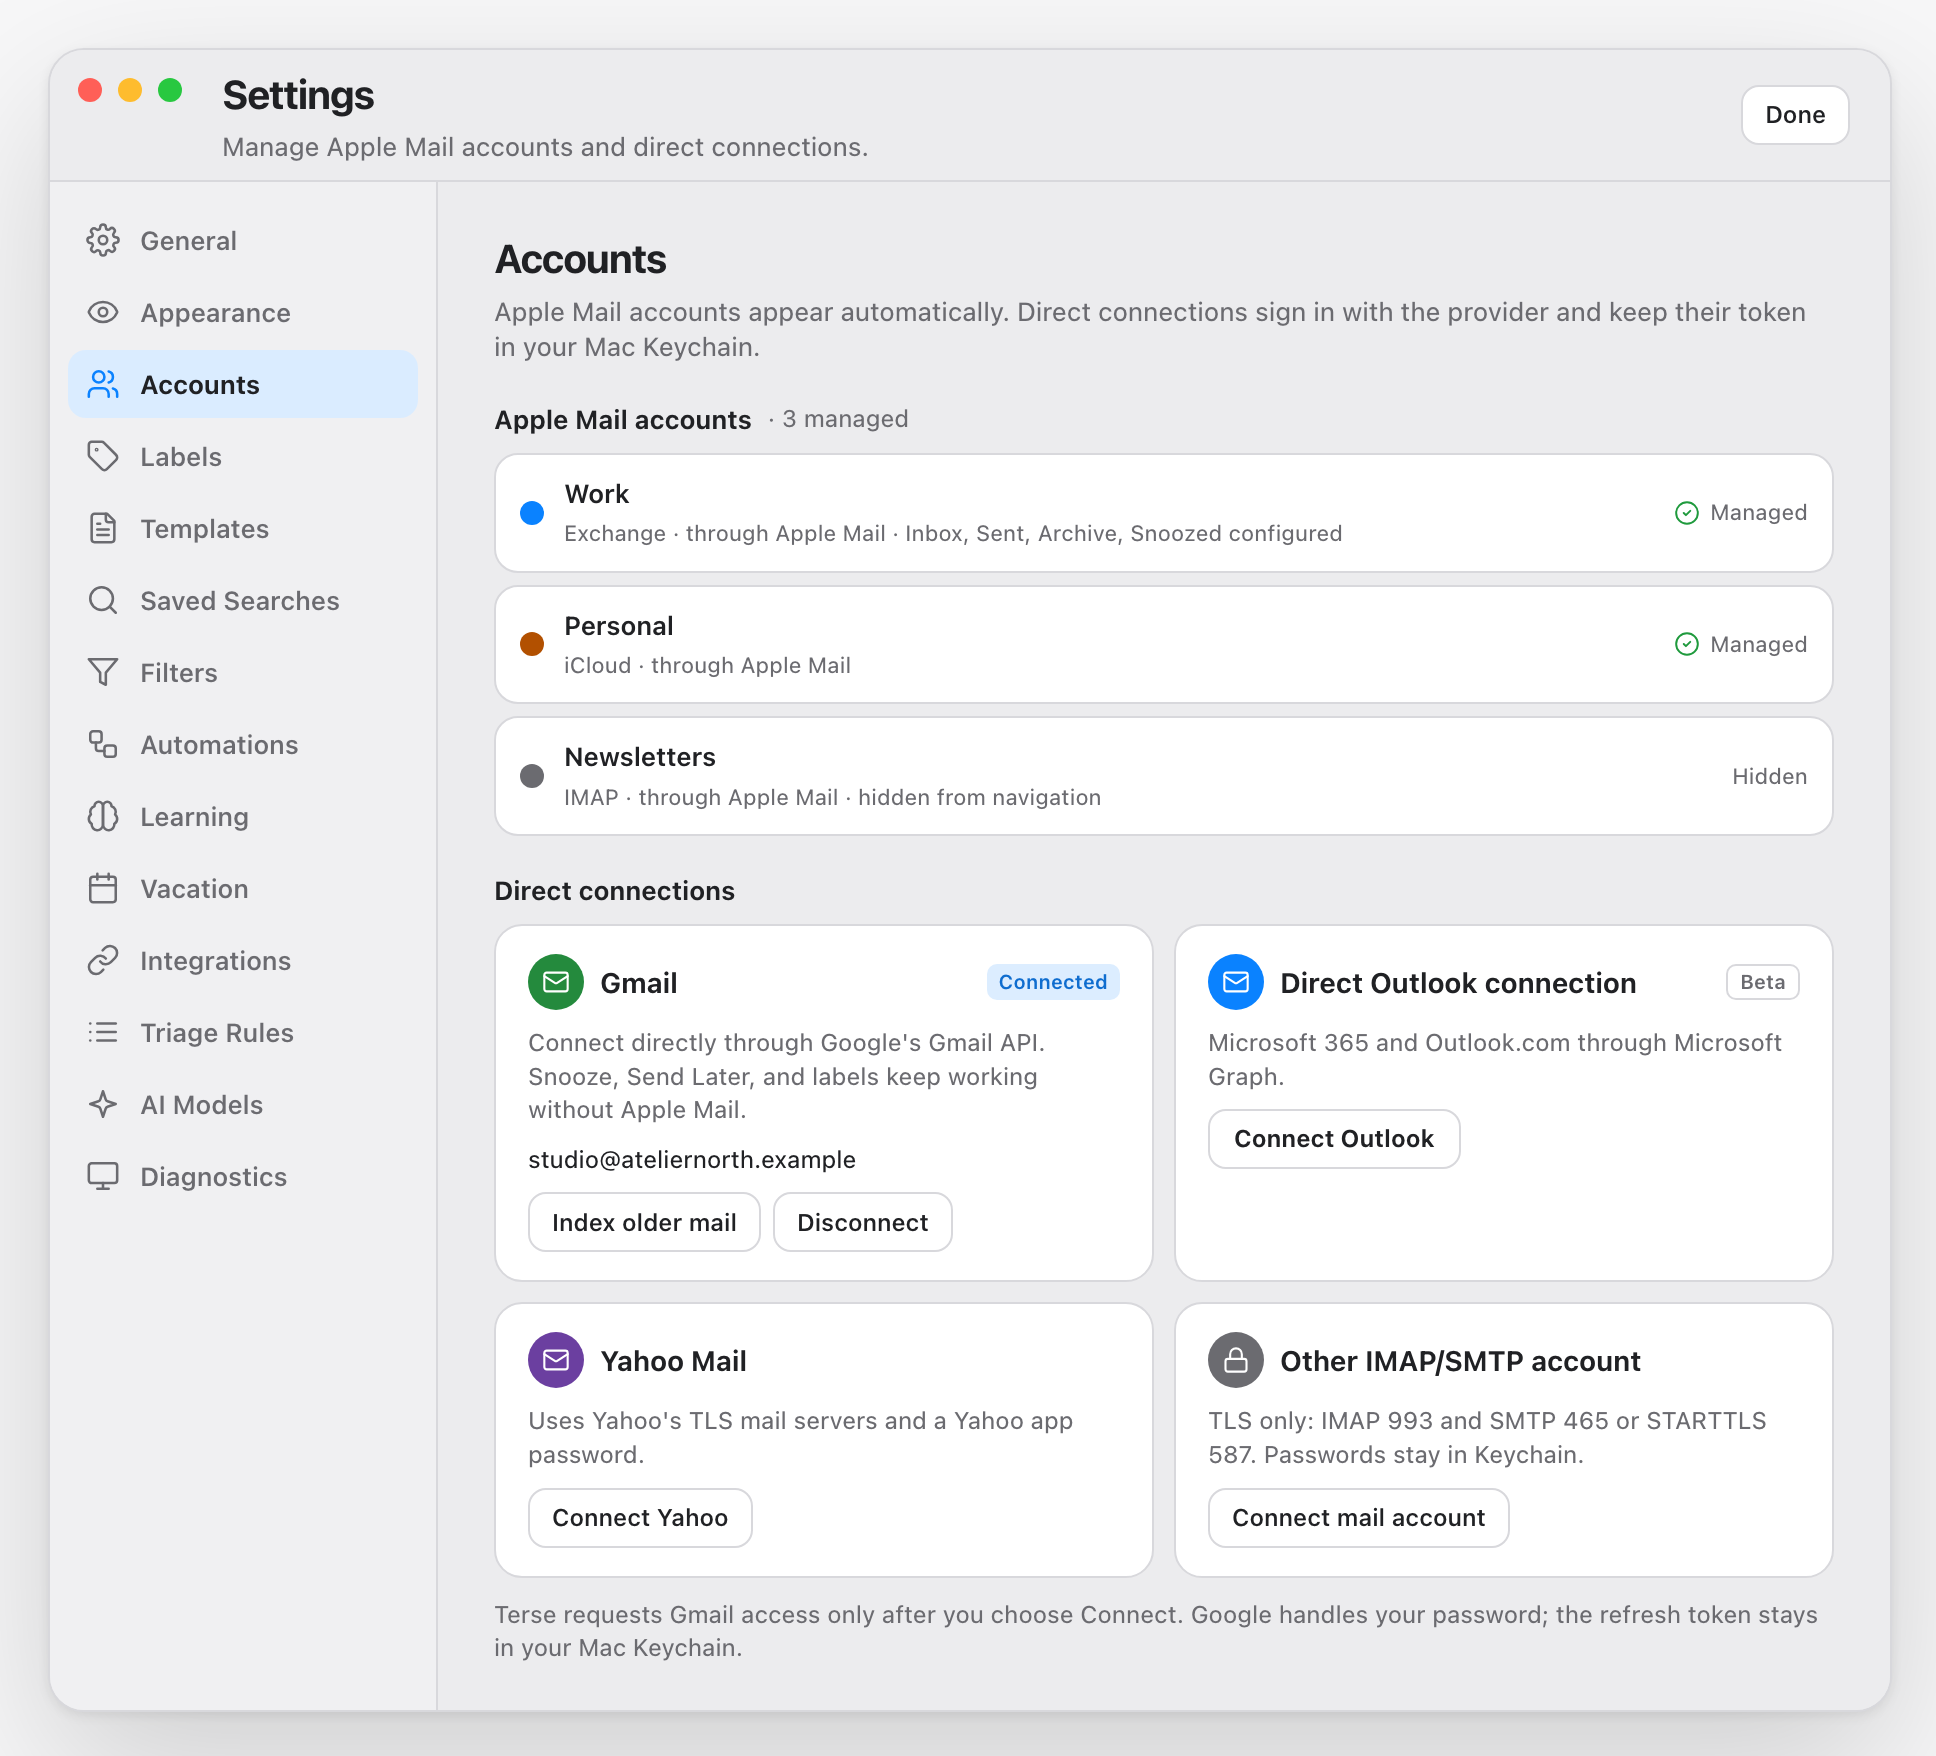Click the Integrations link icon
The height and width of the screenshot is (1756, 1936).
tap(103, 961)
